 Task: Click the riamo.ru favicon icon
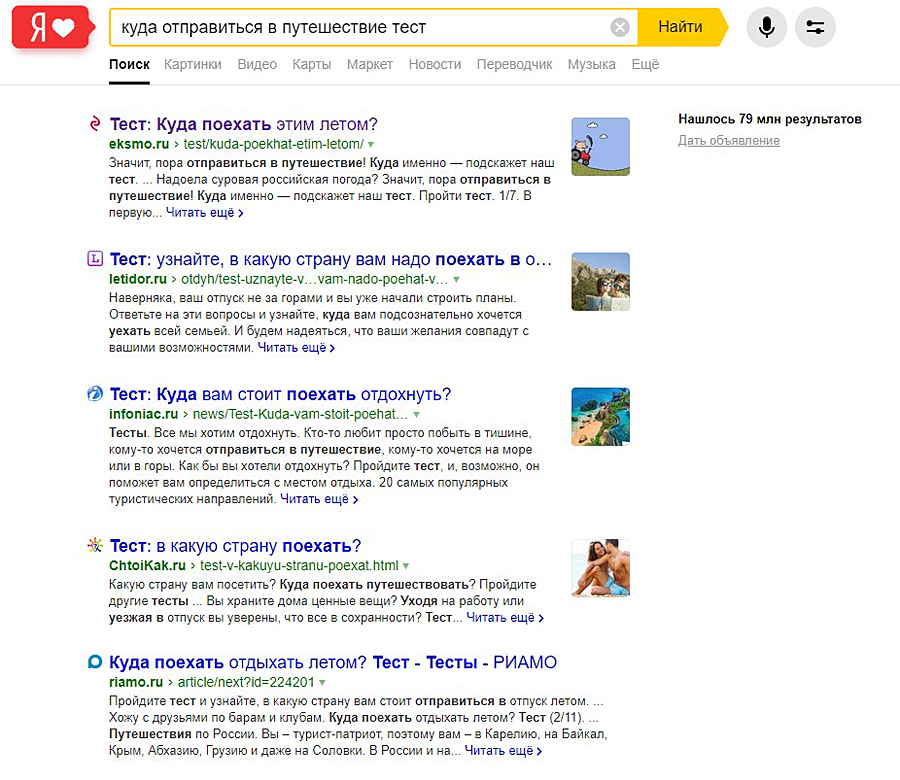95,662
